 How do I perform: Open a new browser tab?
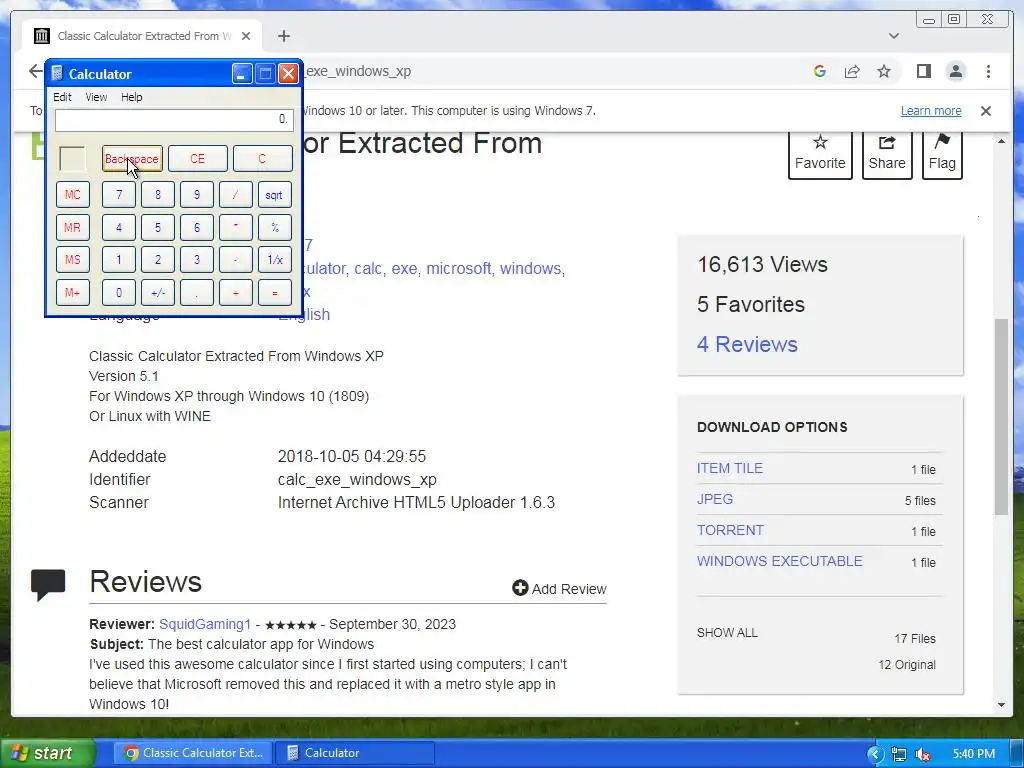(283, 36)
